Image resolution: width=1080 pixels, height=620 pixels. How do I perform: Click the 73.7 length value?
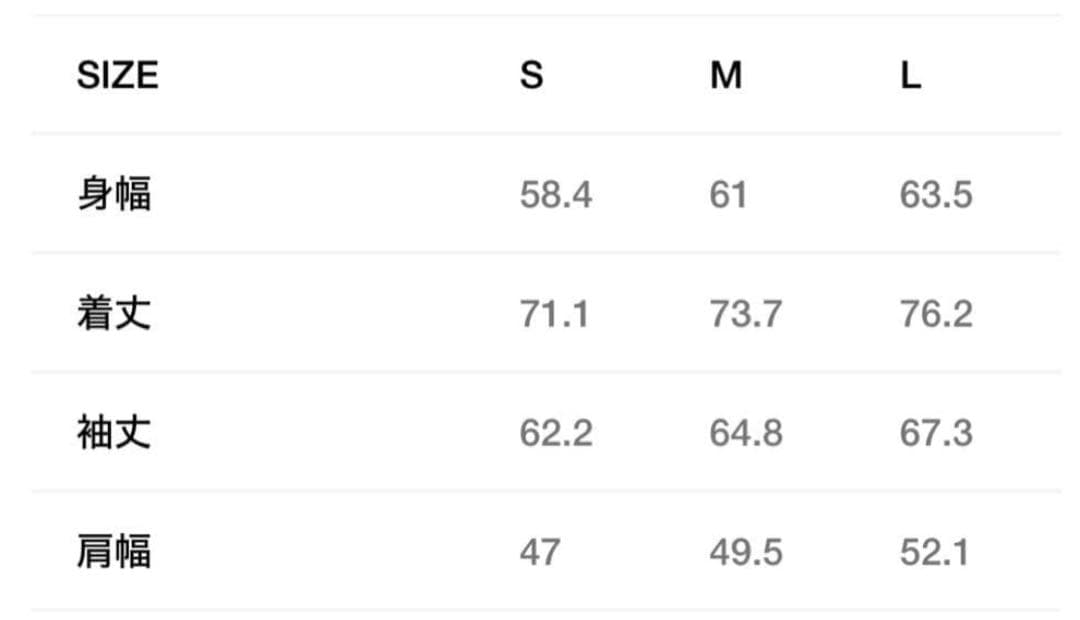tap(745, 314)
